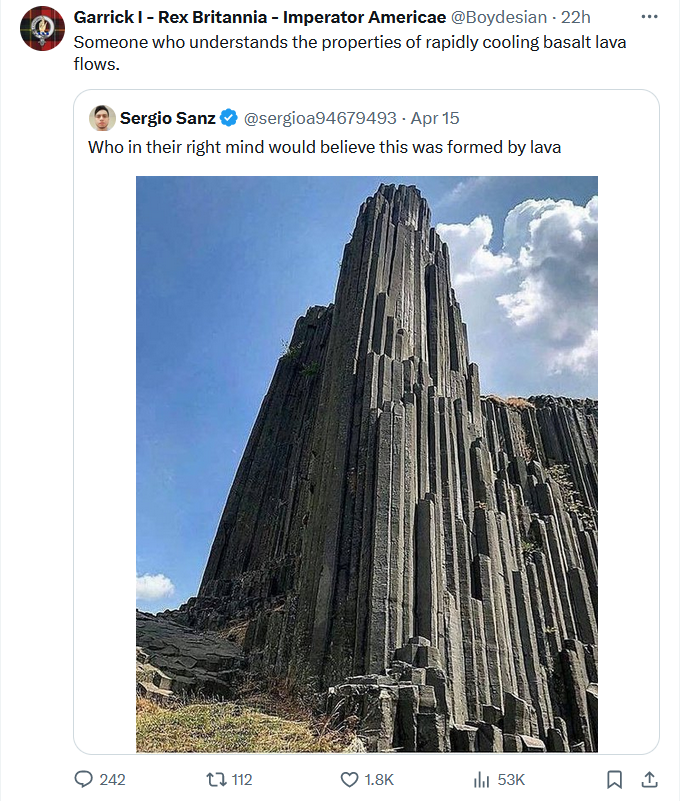Bookmark this tweet with the bookmark icon
This screenshot has height=801, width=697.
pyautogui.click(x=615, y=779)
